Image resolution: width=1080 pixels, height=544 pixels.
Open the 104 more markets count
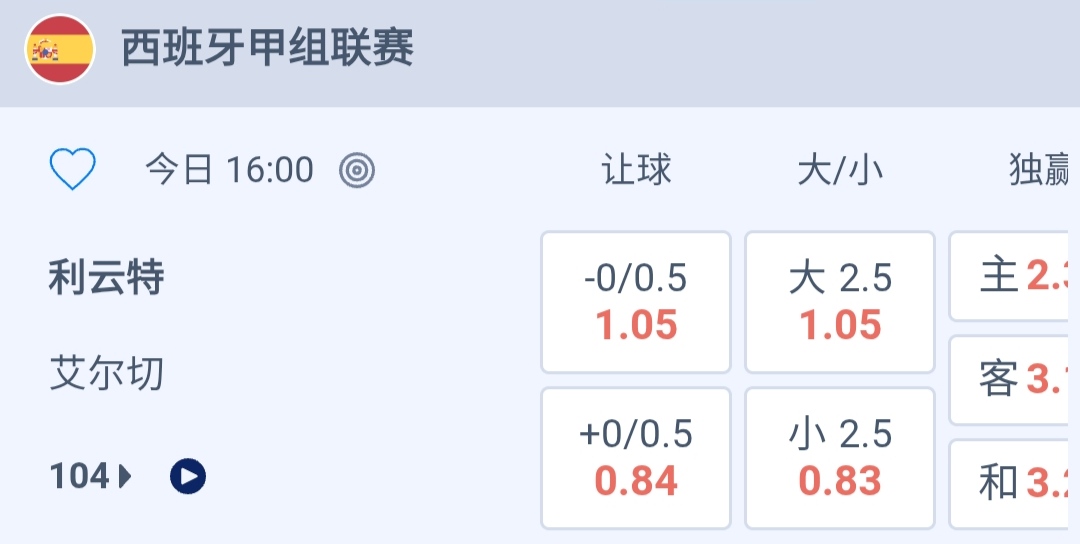click(79, 477)
